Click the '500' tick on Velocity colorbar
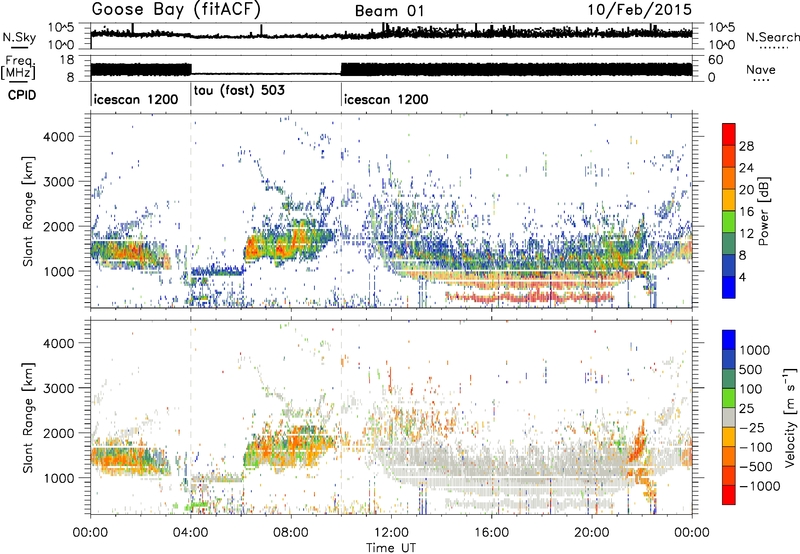The image size is (800, 554). (751, 369)
